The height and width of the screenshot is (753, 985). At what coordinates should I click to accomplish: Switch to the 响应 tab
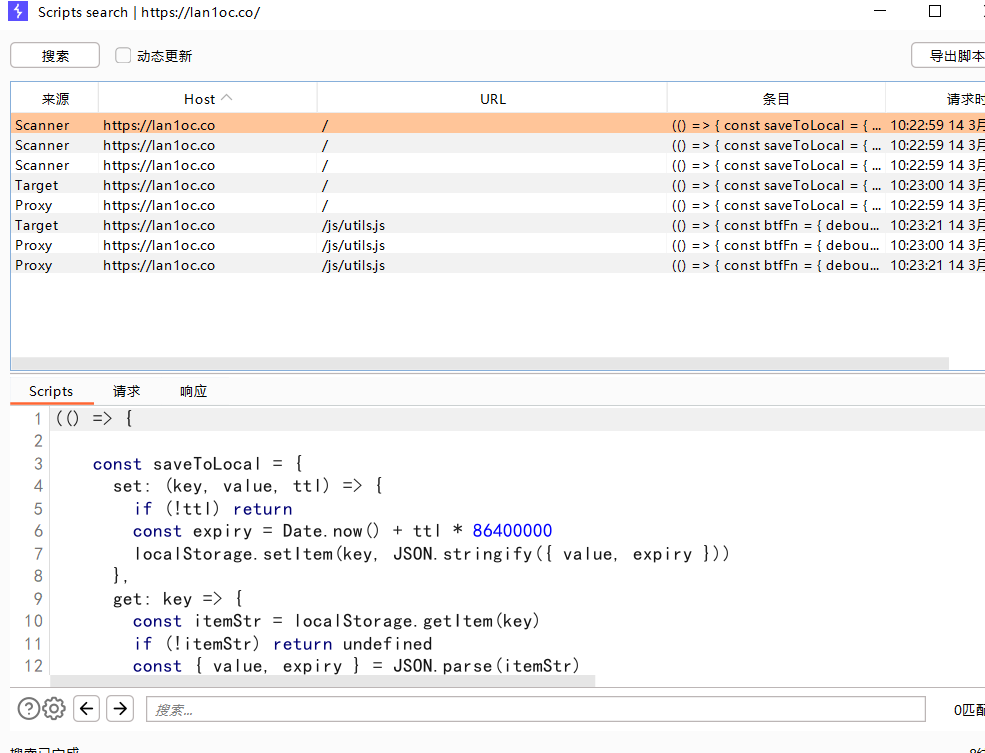click(x=194, y=391)
